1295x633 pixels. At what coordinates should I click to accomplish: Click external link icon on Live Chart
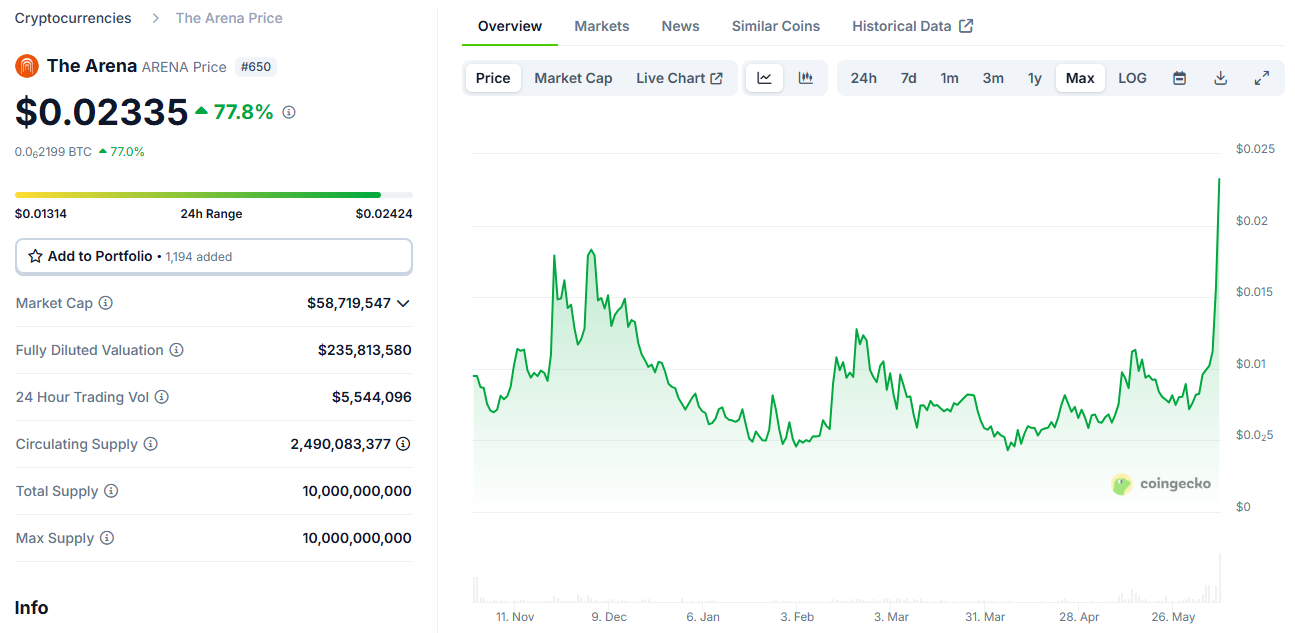[x=716, y=78]
